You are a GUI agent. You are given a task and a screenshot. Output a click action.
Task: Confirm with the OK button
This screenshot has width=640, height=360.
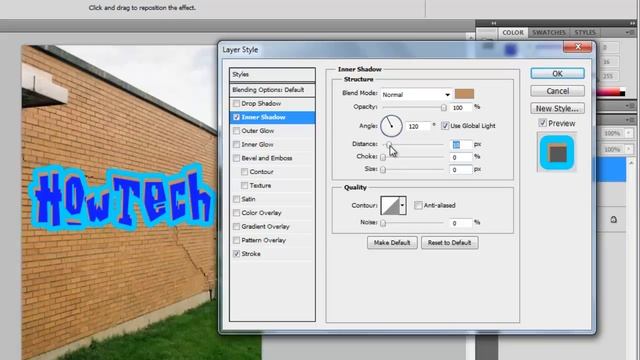point(558,73)
